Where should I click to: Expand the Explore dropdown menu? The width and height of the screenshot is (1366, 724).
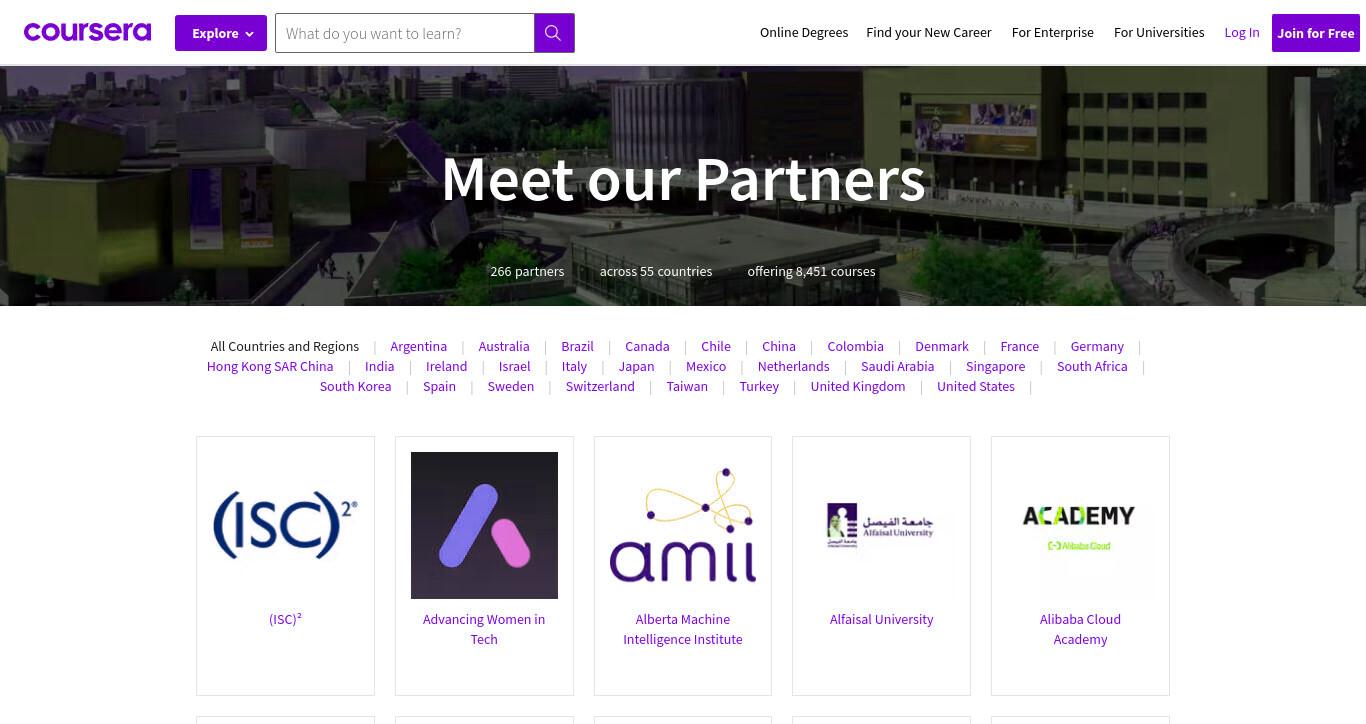point(221,33)
